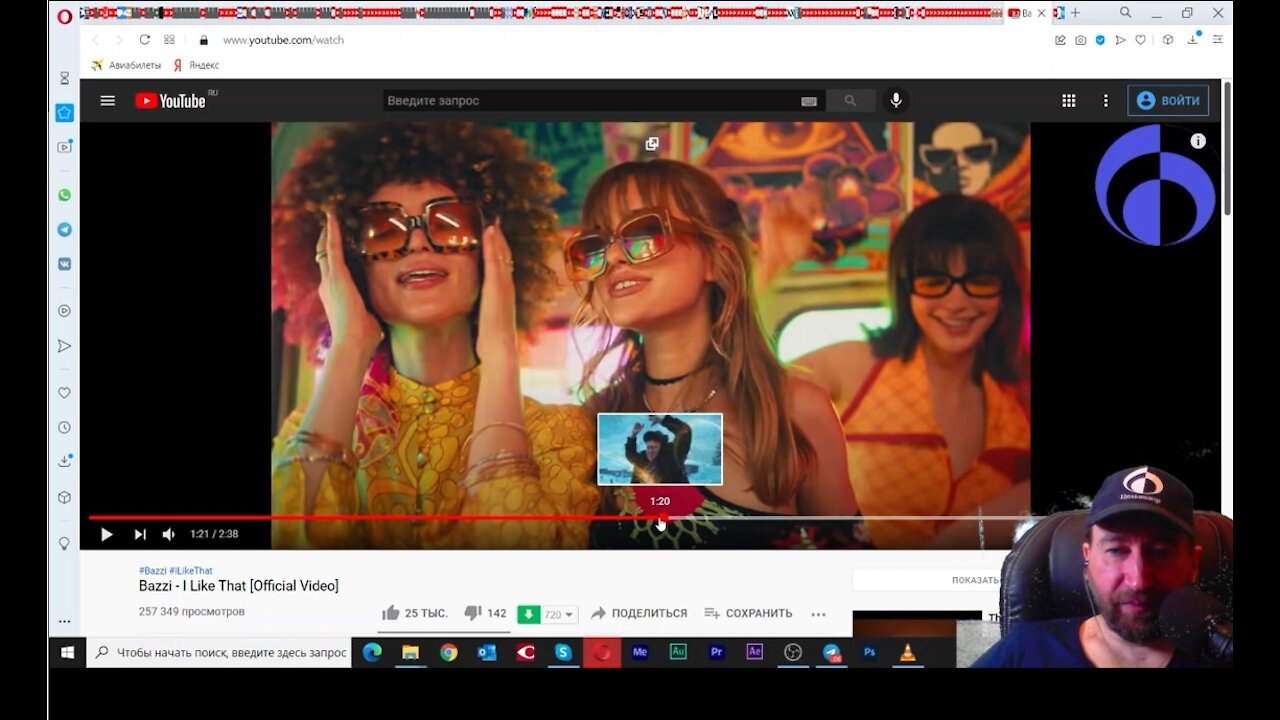The width and height of the screenshot is (1280, 720).
Task: Open Windows Start menu
Action: tap(68, 653)
